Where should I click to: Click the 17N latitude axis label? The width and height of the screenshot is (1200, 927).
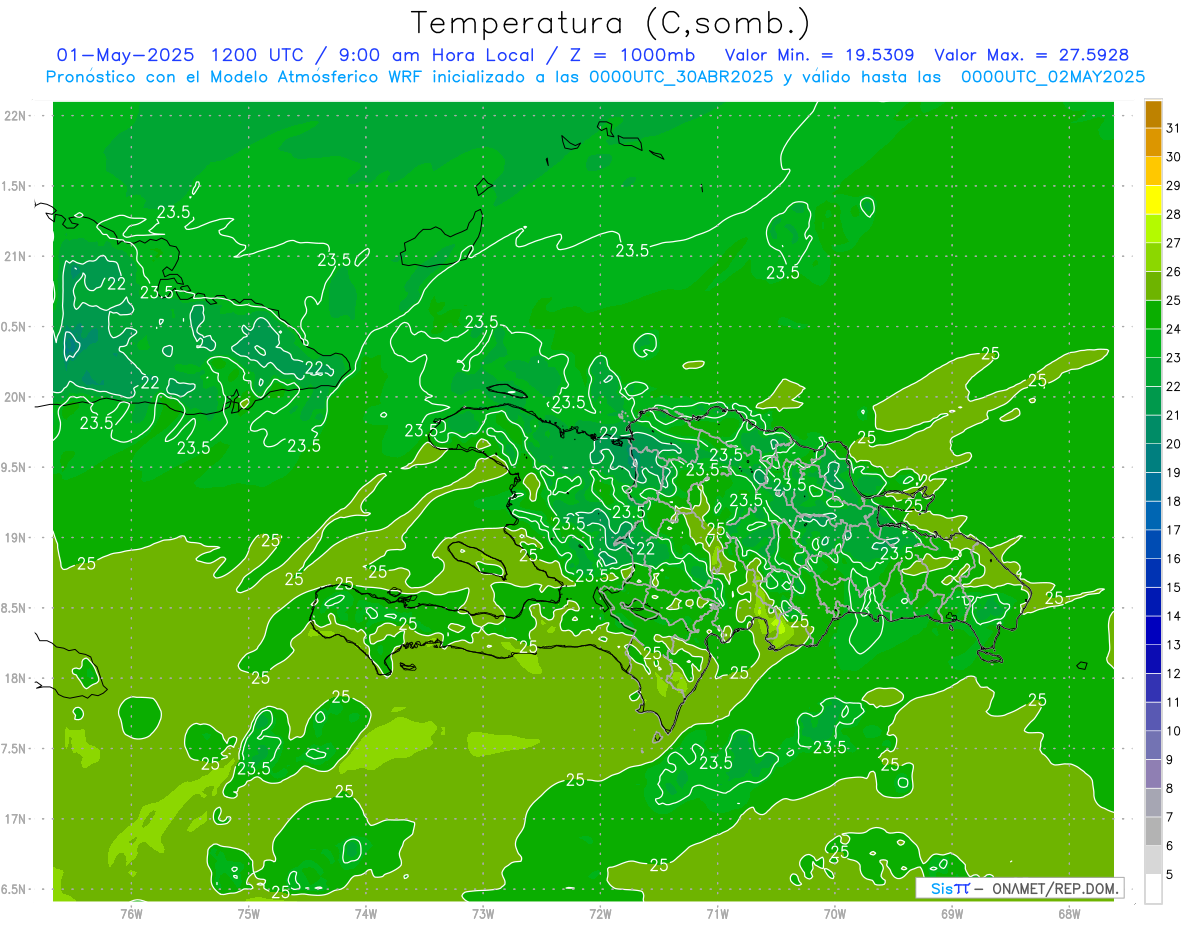(x=14, y=819)
